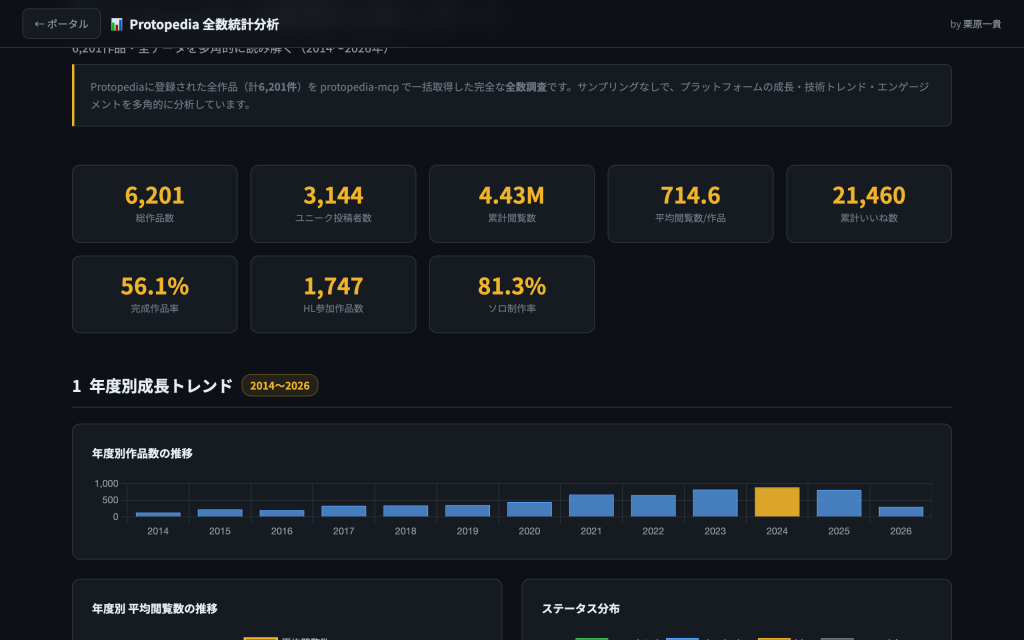Click the 714.6 平均閲覧数/作品 value
This screenshot has height=640, width=1024.
pos(690,195)
